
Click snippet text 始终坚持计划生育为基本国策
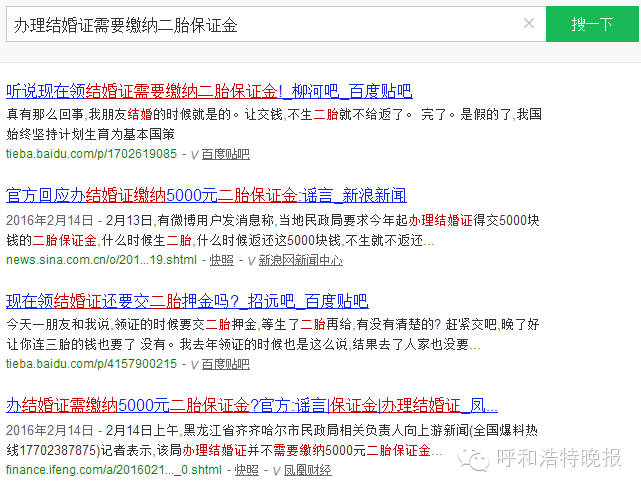[x=90, y=134]
